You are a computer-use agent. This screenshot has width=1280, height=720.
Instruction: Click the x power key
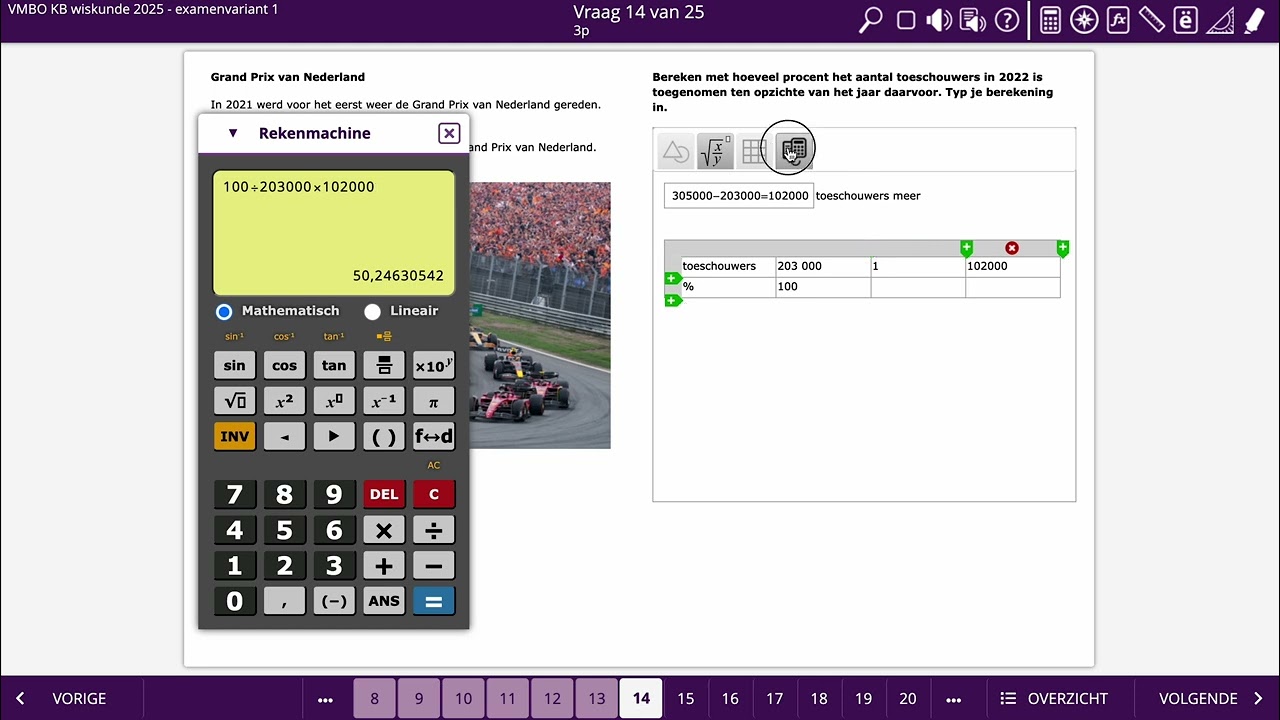[334, 401]
